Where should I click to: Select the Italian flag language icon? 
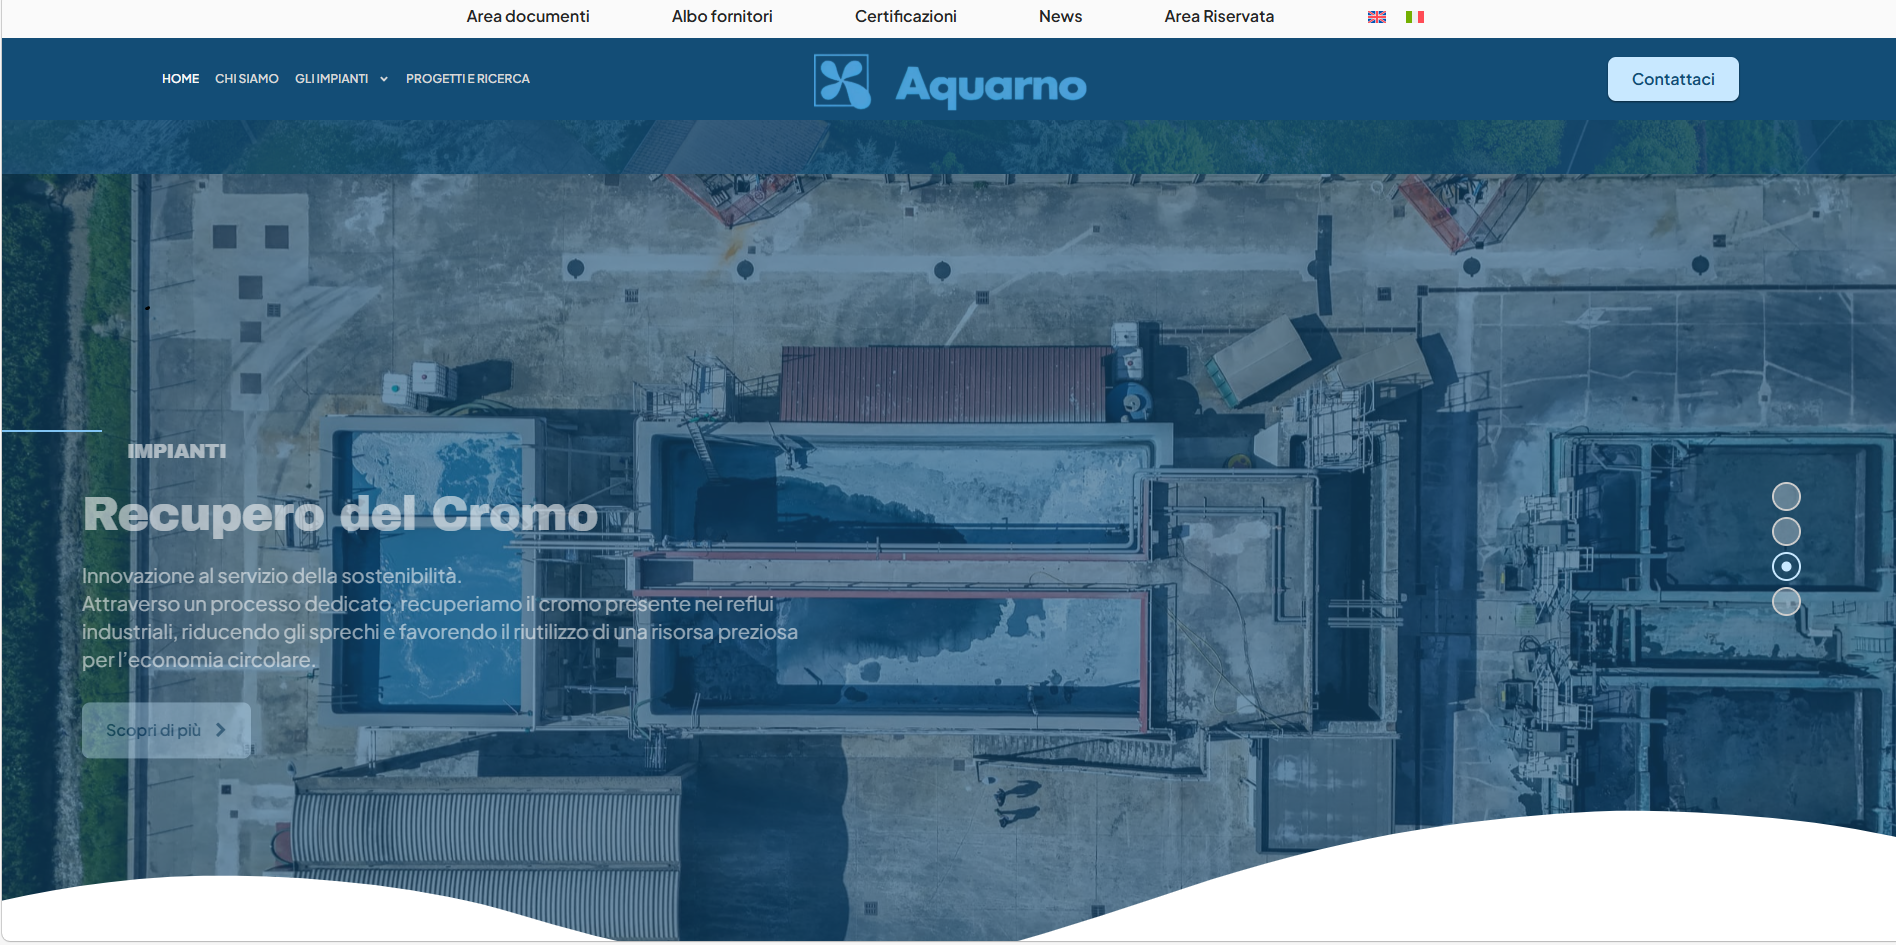pyautogui.click(x=1414, y=17)
